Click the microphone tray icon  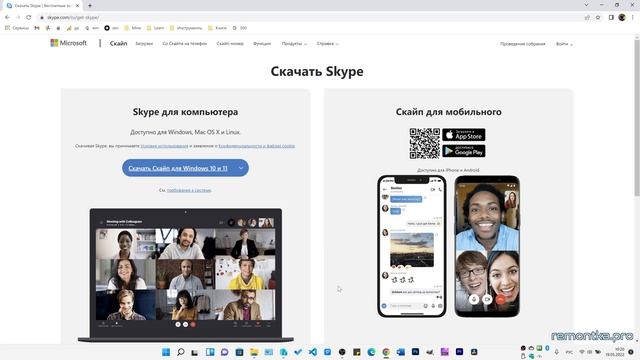(556, 352)
